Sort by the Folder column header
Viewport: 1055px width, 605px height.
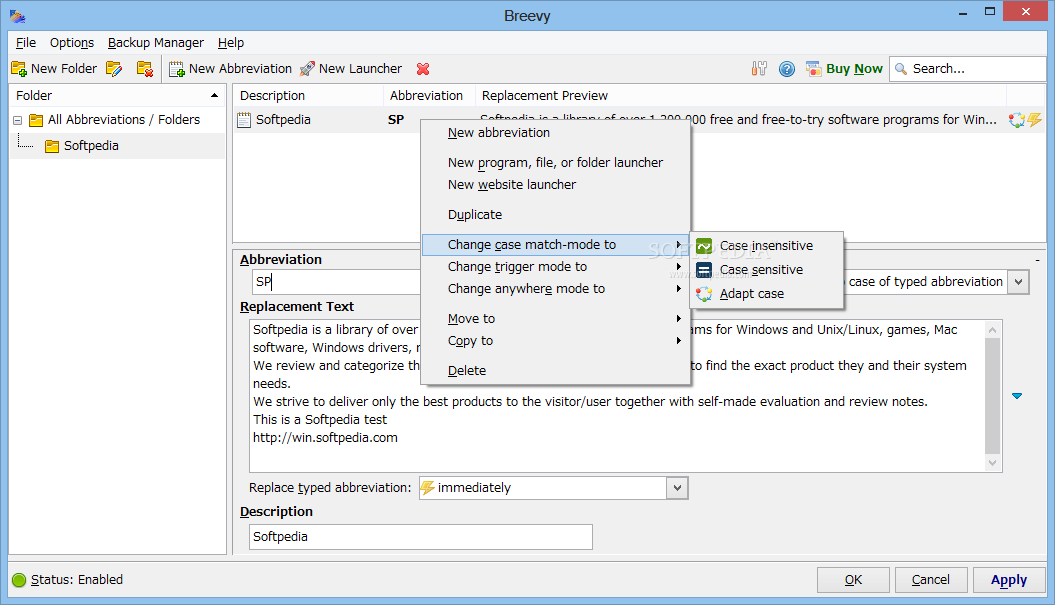pyautogui.click(x=118, y=96)
